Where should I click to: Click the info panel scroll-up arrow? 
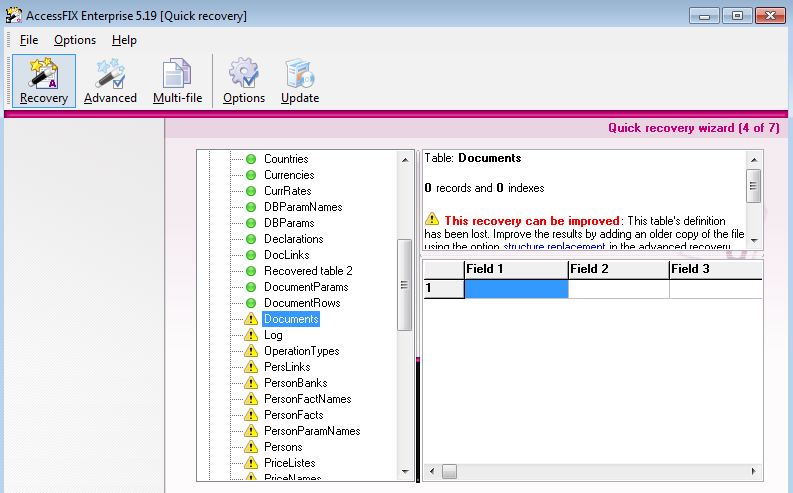tap(754, 160)
